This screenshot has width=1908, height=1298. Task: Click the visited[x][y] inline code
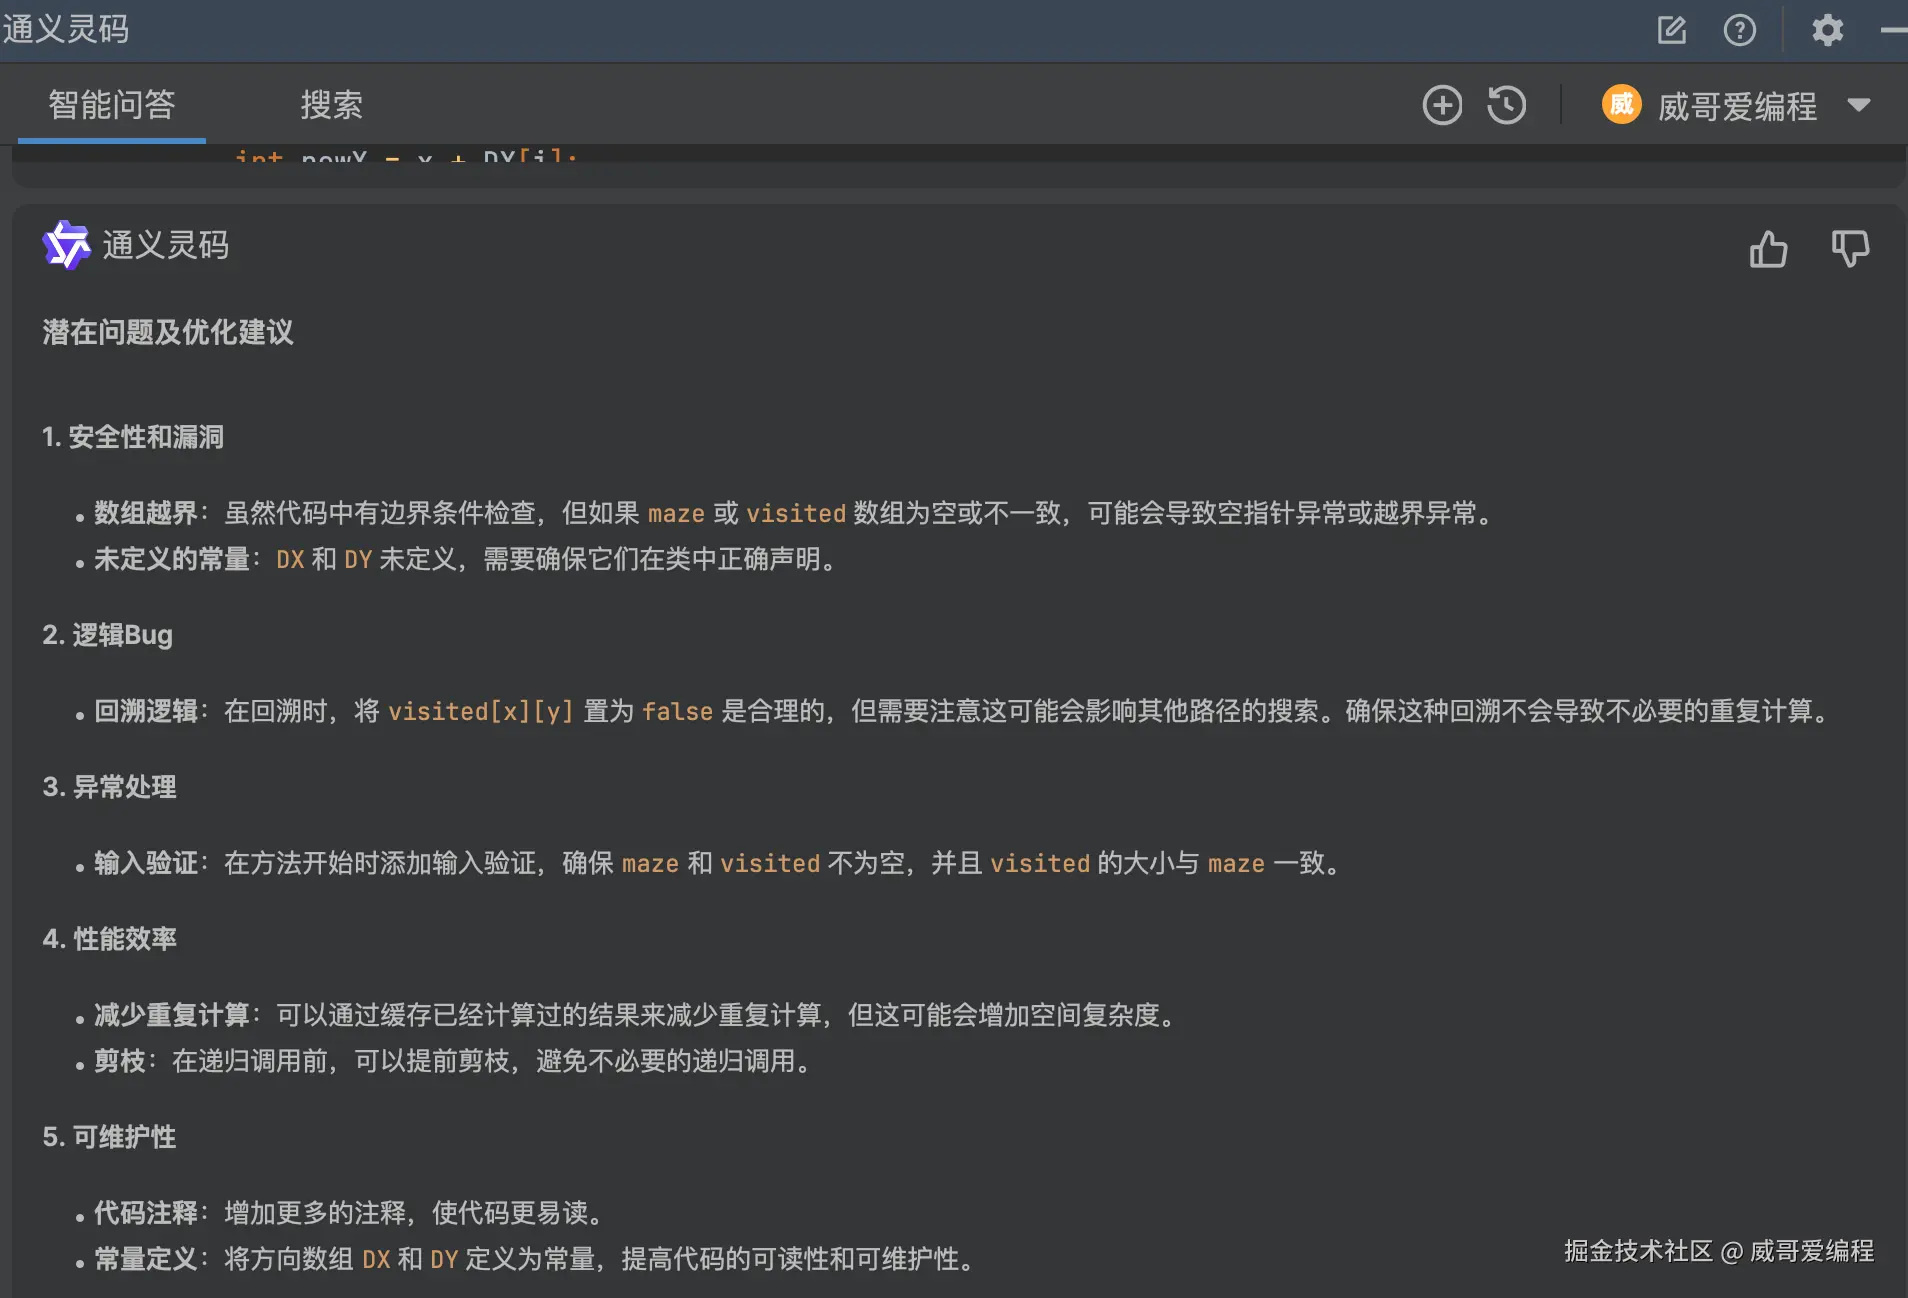click(x=481, y=712)
